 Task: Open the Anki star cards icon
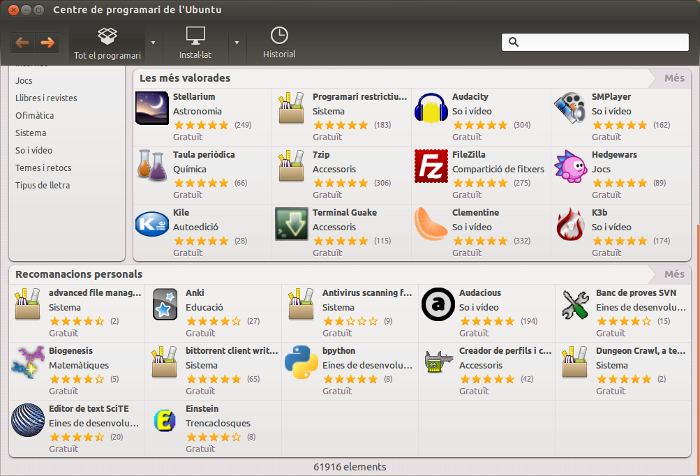click(x=165, y=304)
